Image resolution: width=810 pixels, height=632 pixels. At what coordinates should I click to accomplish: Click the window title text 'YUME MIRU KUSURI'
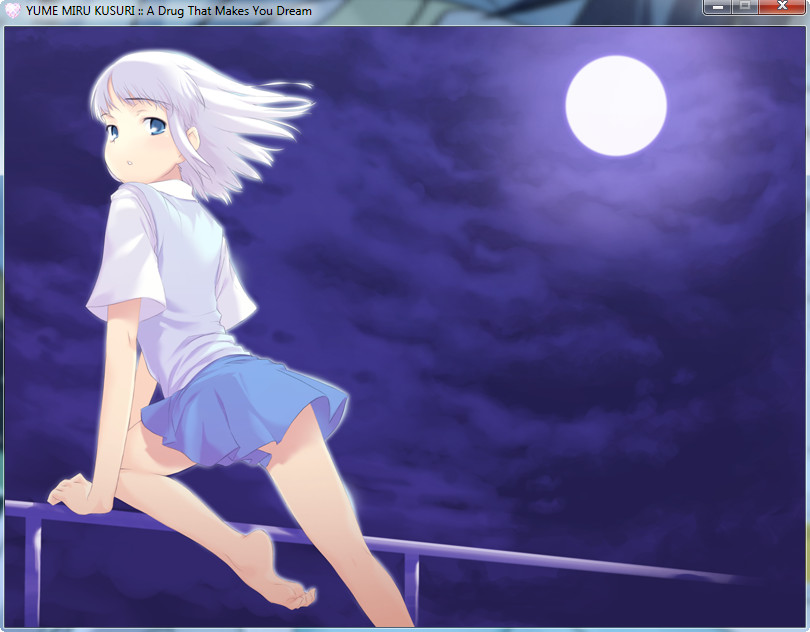80,11
